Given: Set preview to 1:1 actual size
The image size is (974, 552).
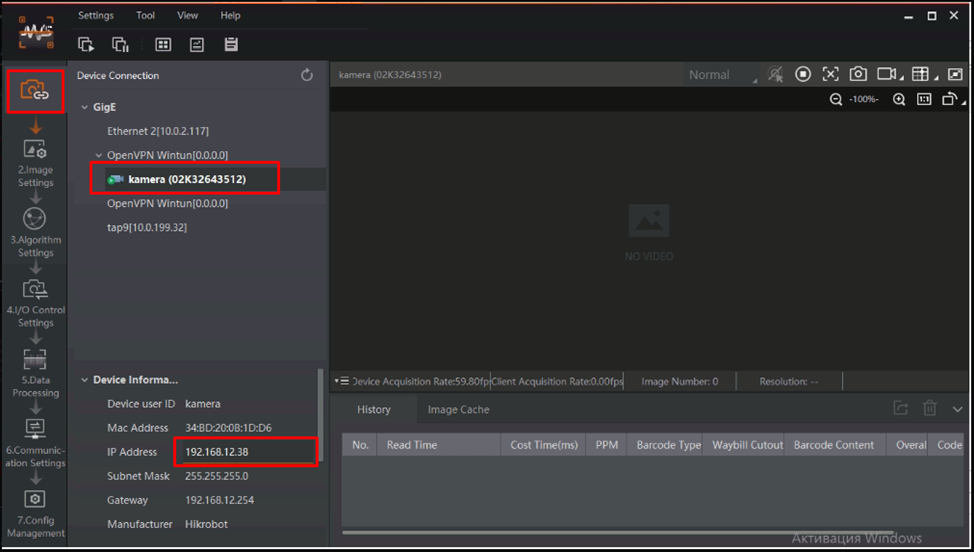Looking at the screenshot, I should coord(924,99).
